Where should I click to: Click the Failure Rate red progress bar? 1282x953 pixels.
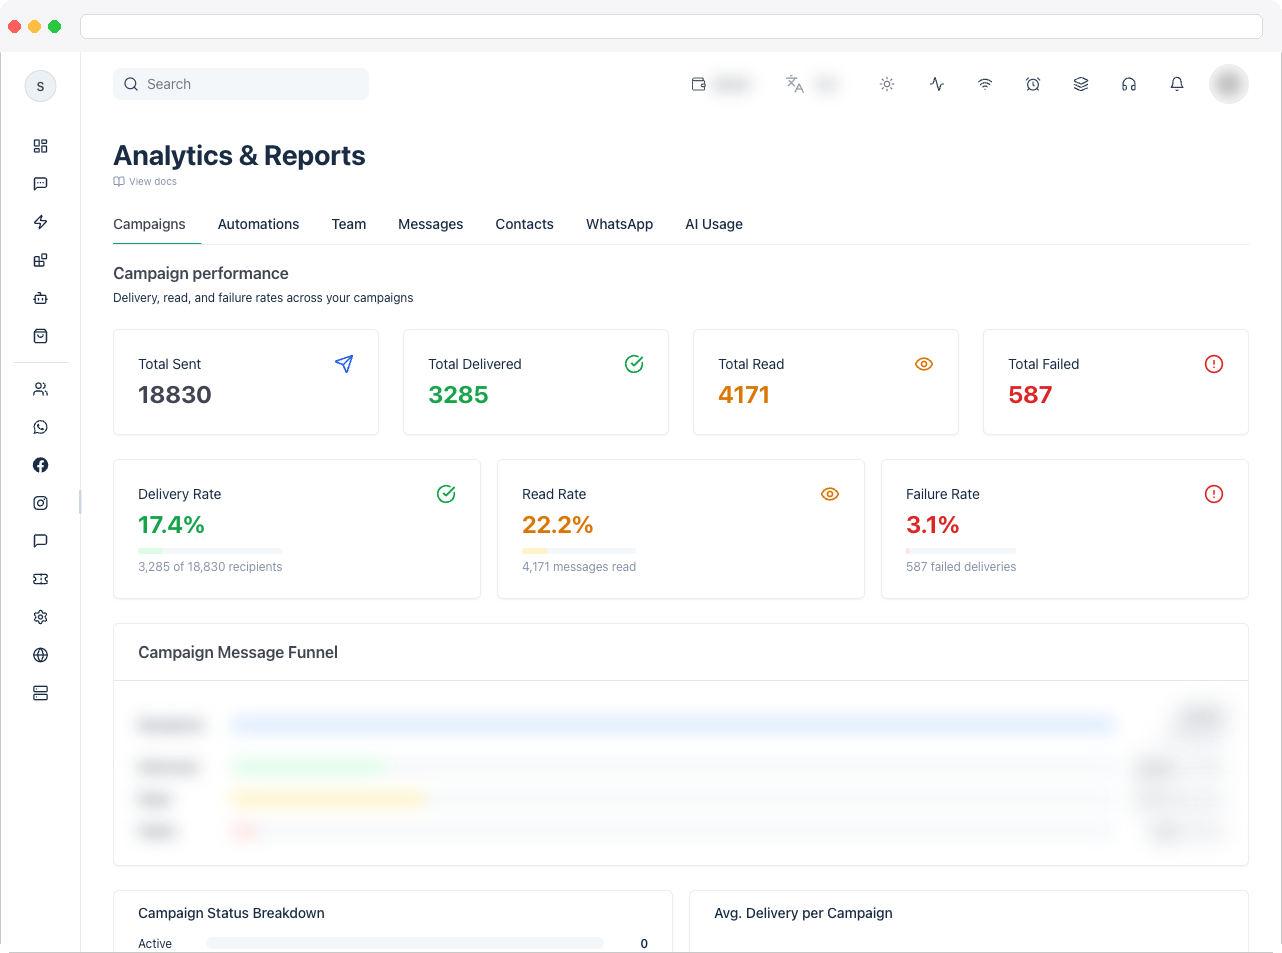click(x=961, y=551)
